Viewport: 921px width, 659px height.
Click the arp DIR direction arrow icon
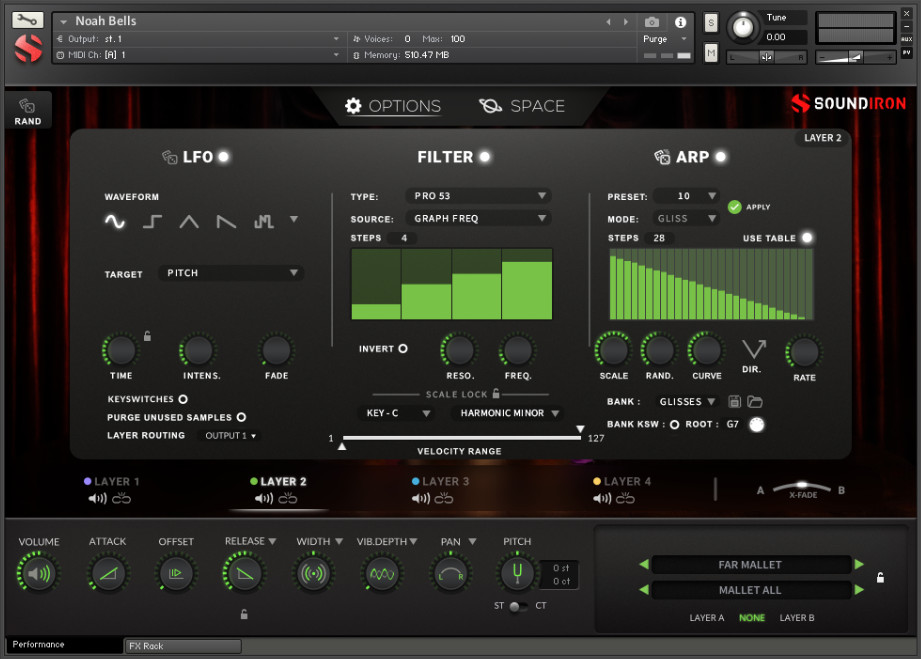[754, 349]
